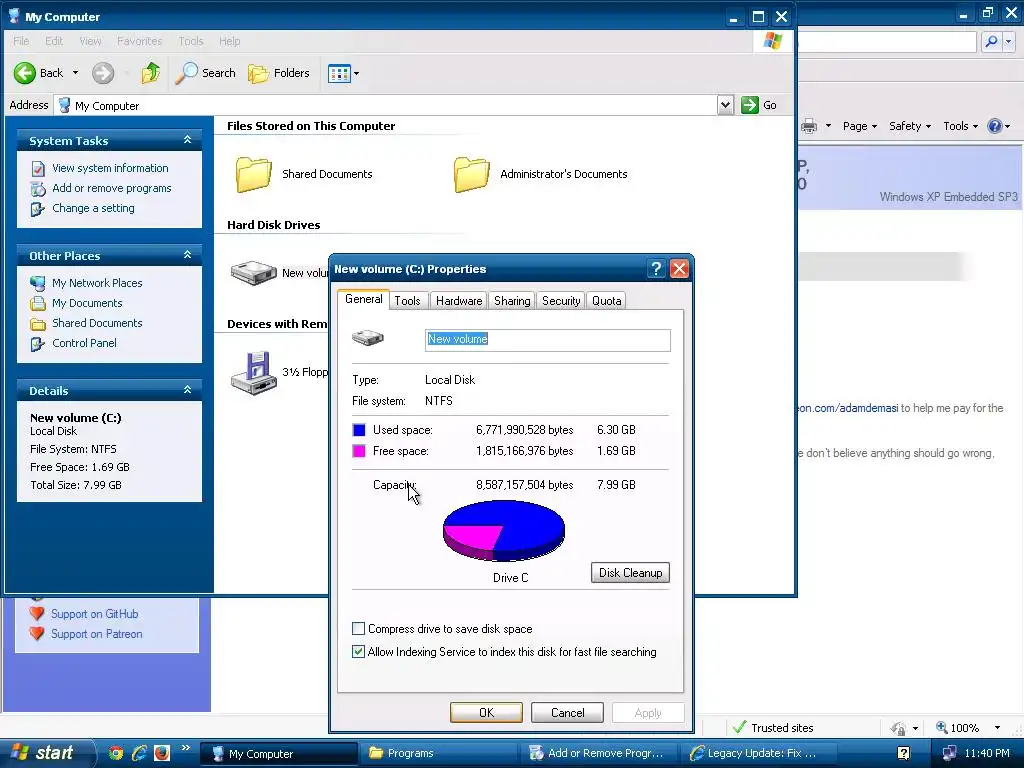
Task: Click the Control Panel icon in Other Places
Action: click(x=38, y=344)
